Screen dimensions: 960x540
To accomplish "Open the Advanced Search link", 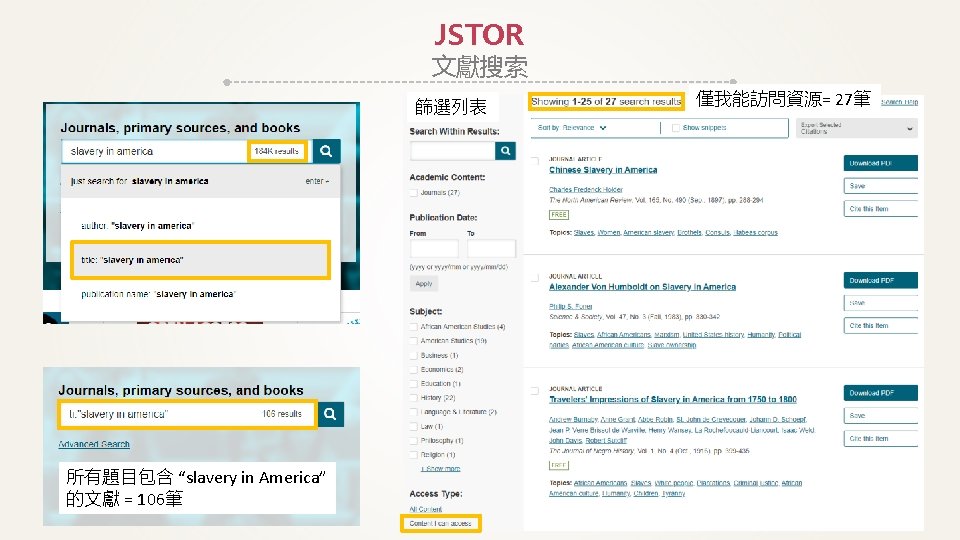I will (94, 444).
